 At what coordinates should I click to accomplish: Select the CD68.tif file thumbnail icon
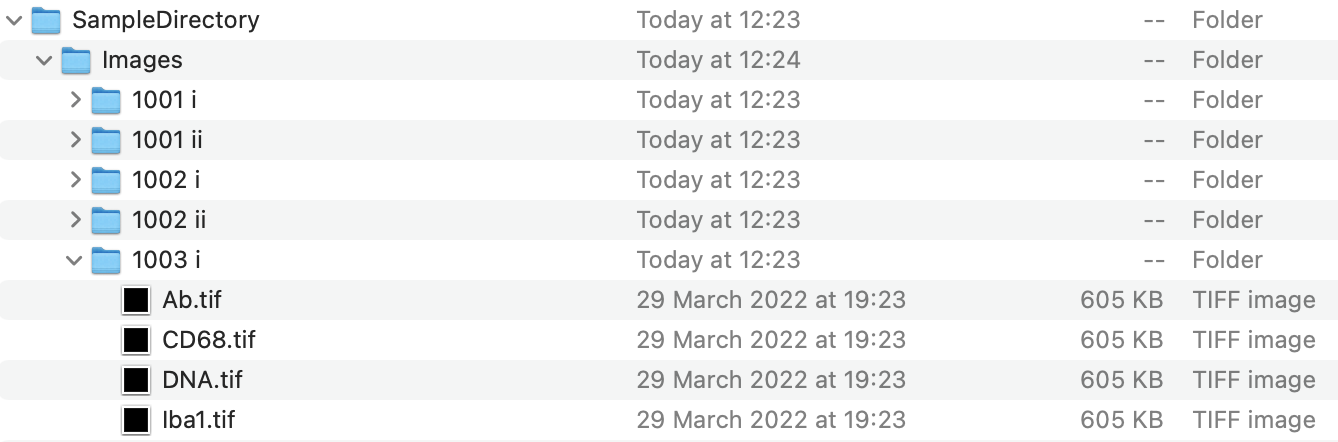pos(136,340)
